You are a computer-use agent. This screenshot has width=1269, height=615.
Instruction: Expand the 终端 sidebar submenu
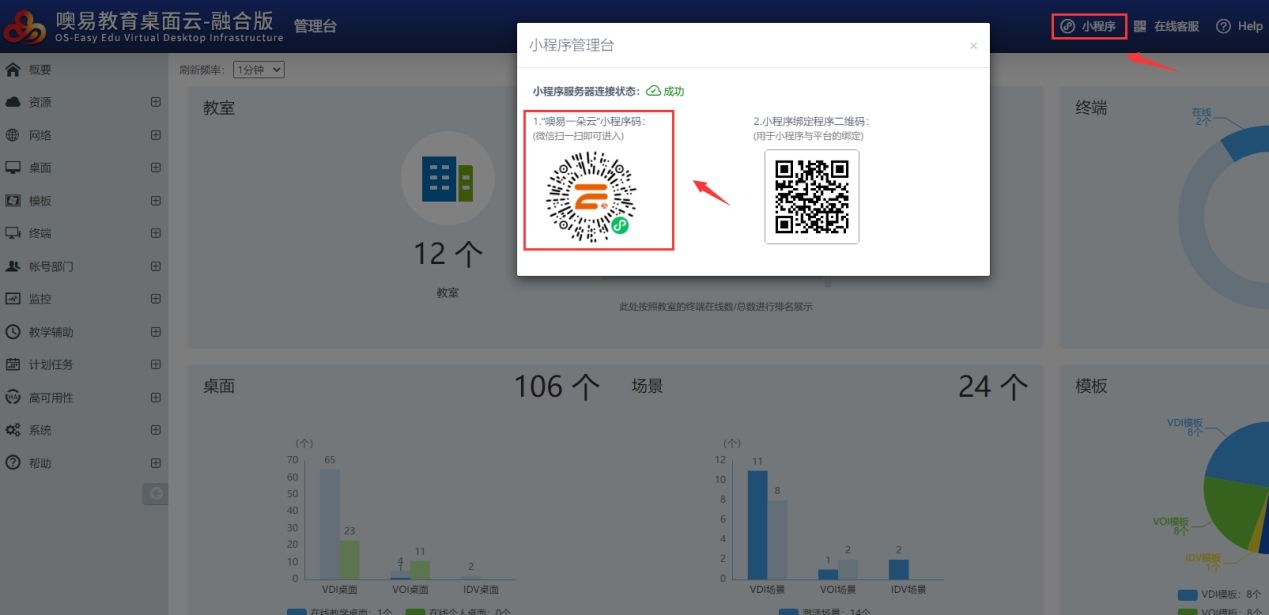[x=155, y=233]
